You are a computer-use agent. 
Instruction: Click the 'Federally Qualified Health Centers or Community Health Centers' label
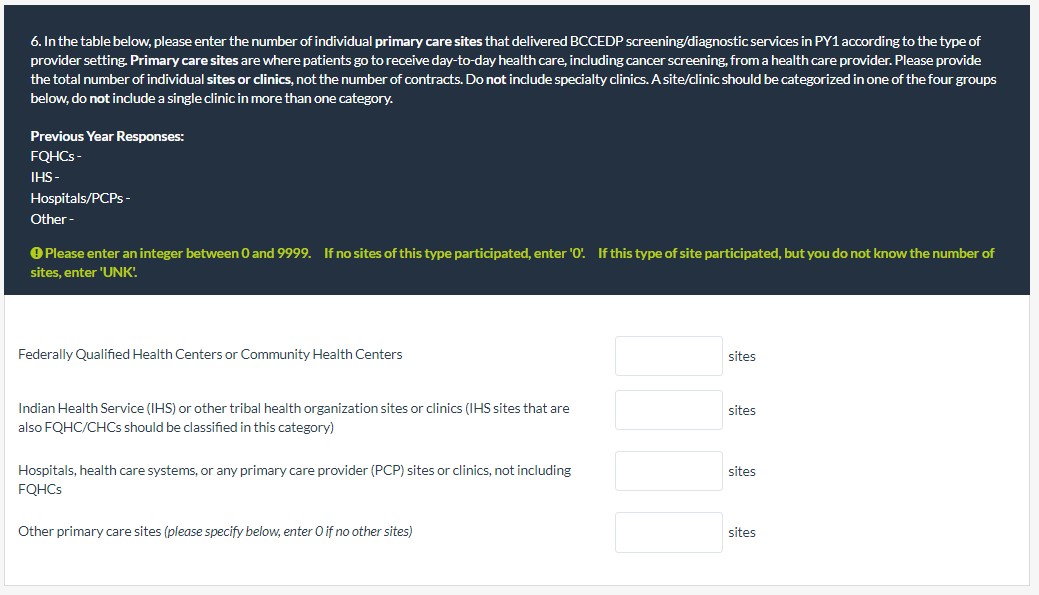pyautogui.click(x=210, y=354)
